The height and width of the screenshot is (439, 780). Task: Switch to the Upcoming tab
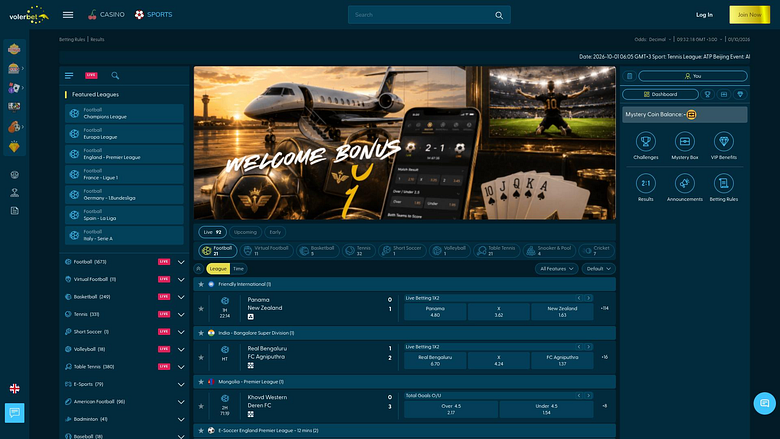coord(245,232)
